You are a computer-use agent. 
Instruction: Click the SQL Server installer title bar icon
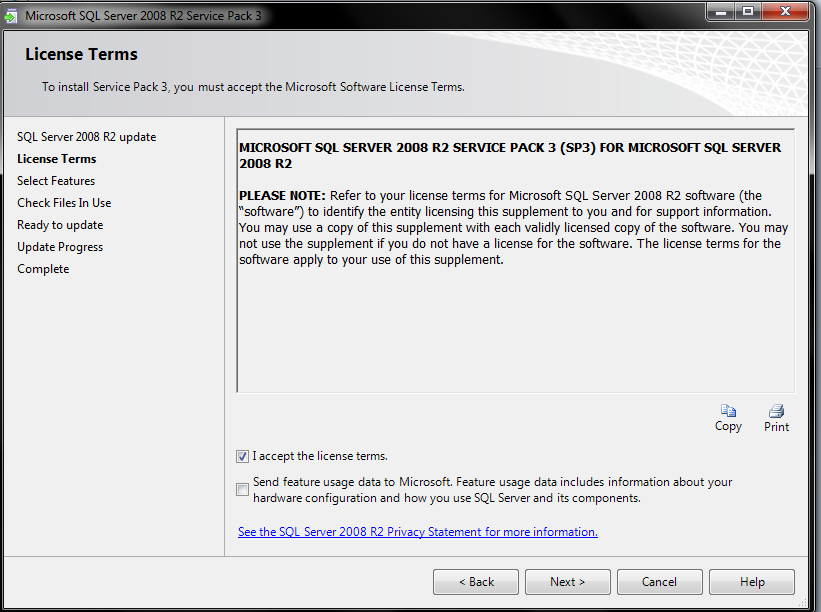10,16
